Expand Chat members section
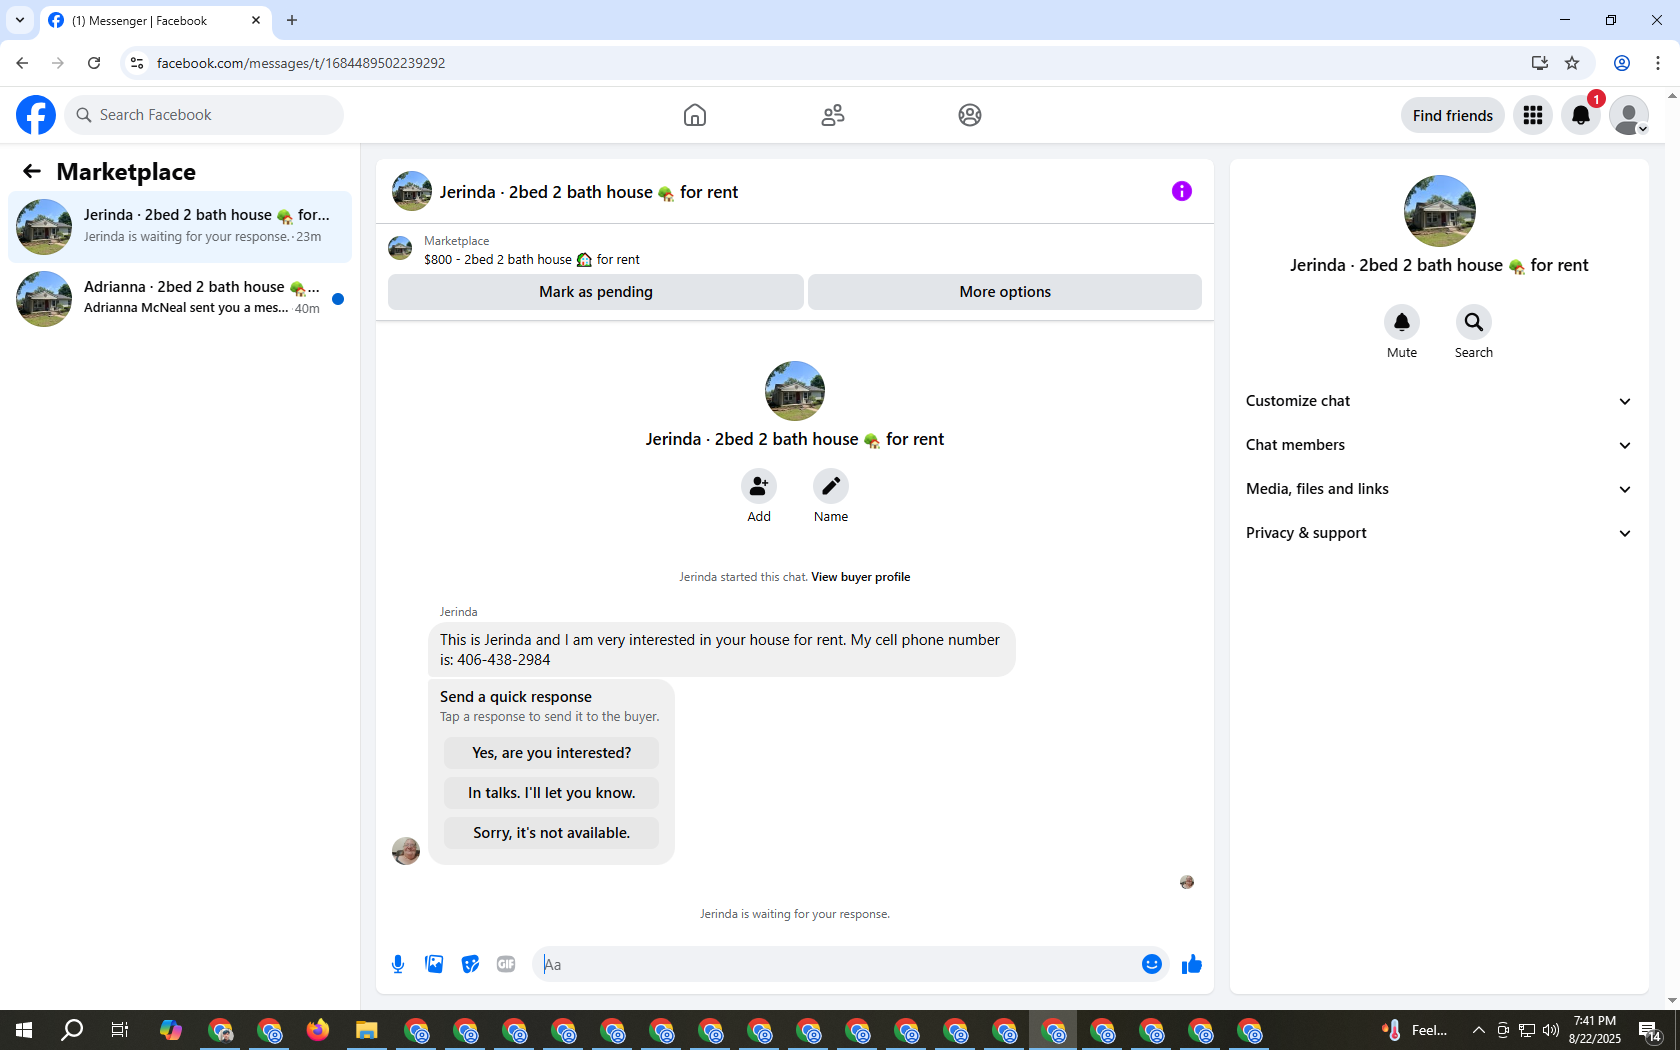Viewport: 1680px width, 1050px height. pos(1439,445)
